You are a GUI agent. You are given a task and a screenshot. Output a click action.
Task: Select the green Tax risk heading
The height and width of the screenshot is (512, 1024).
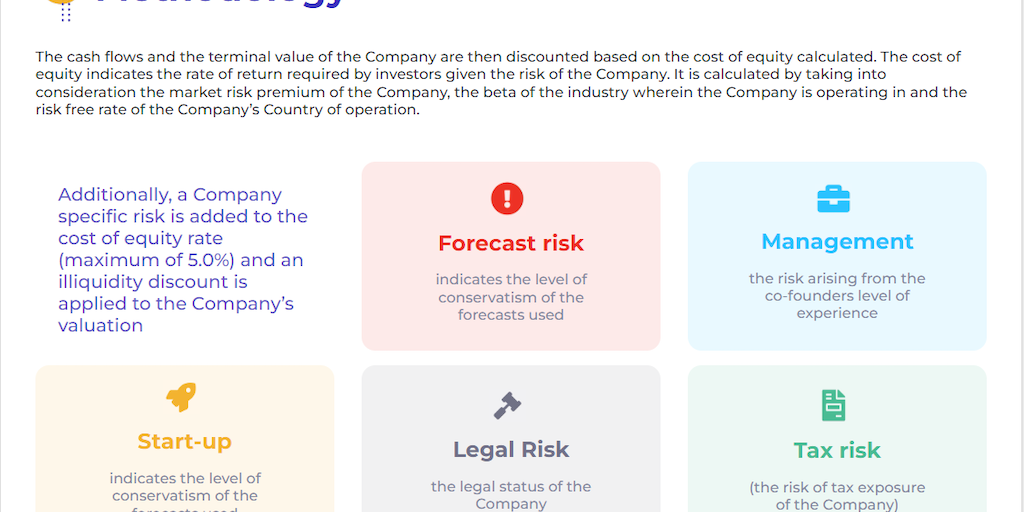(837, 451)
